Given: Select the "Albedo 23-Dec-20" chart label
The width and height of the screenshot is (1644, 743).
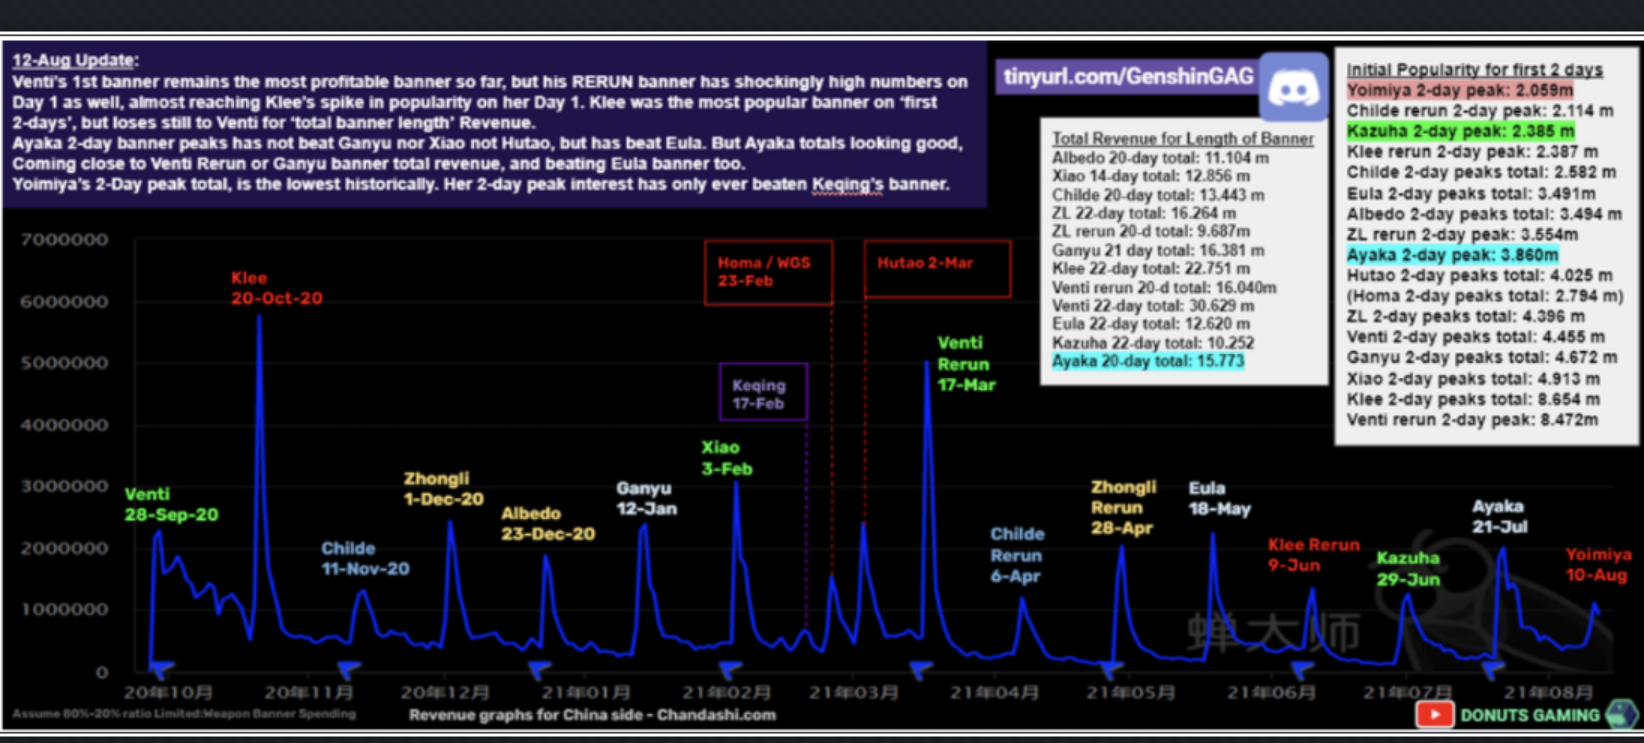Looking at the screenshot, I should coord(547,523).
